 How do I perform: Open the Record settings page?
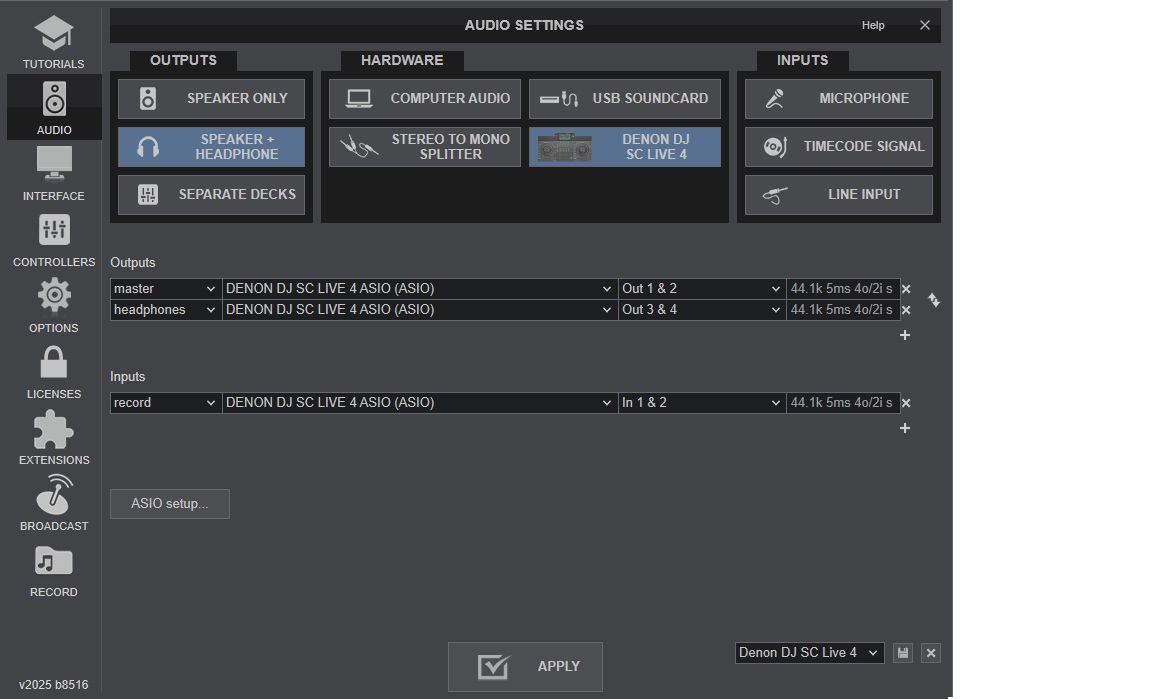coord(54,570)
